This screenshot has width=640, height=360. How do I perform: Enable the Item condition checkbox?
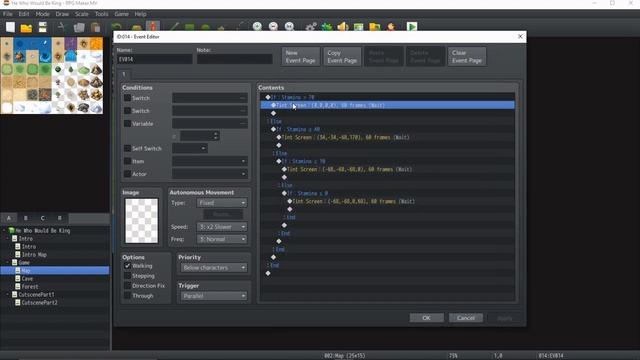coord(127,161)
